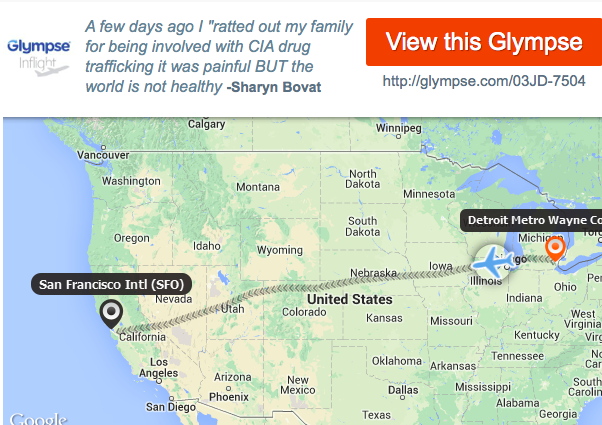
Task: Click the Sharyn Bovat author name
Action: pyautogui.click(x=274, y=87)
